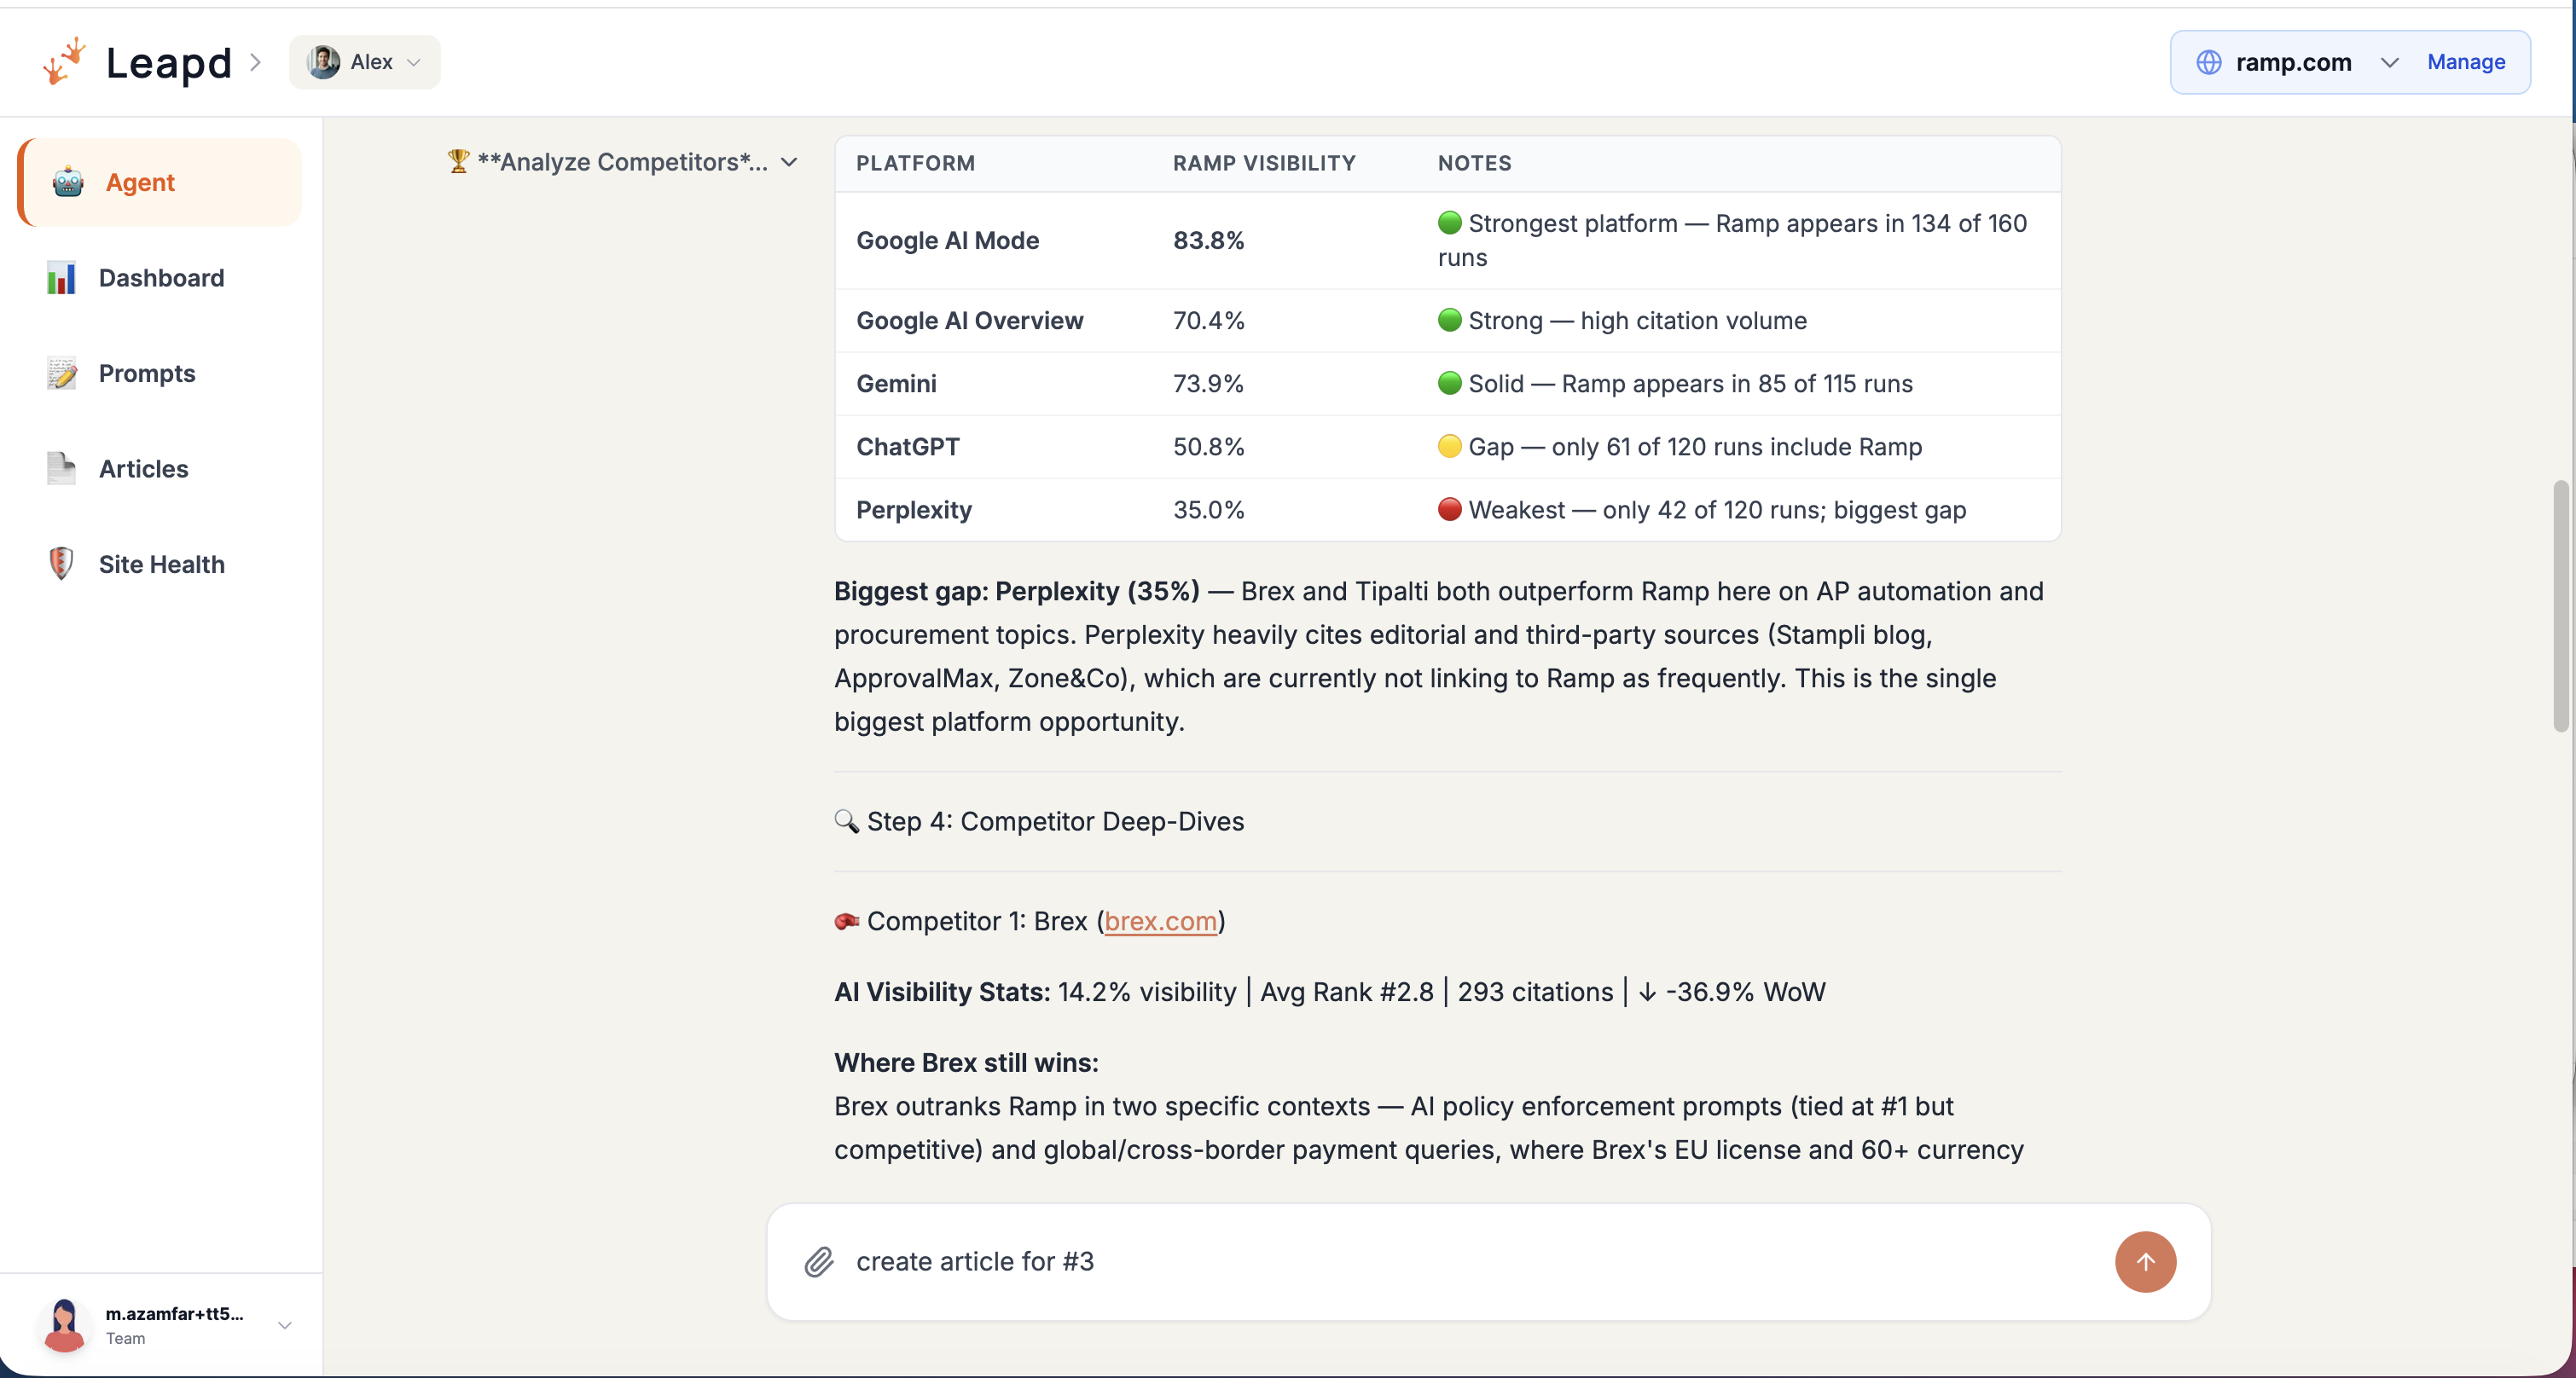Select Site Health from the sidebar
2576x1378 pixels.
[161, 563]
